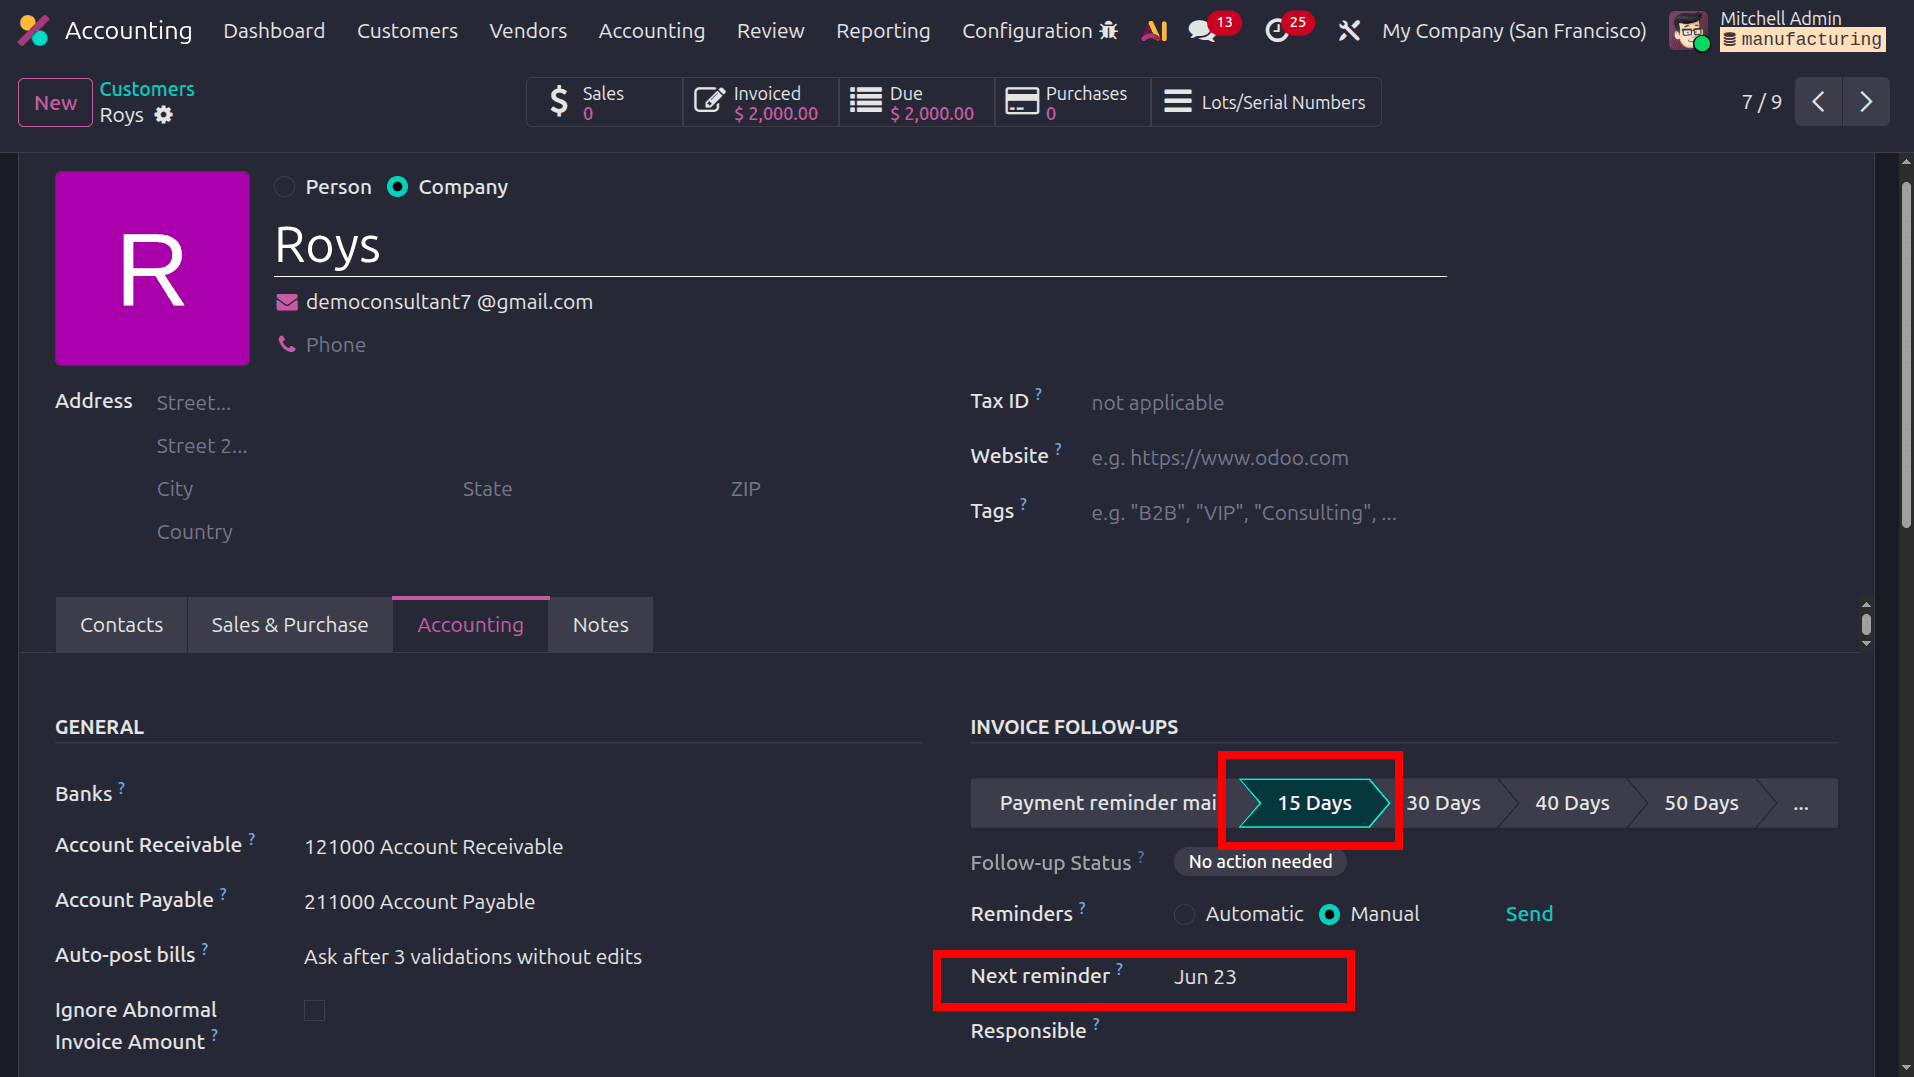This screenshot has width=1914, height=1077.
Task: Switch to the Notes tab
Action: click(601, 625)
